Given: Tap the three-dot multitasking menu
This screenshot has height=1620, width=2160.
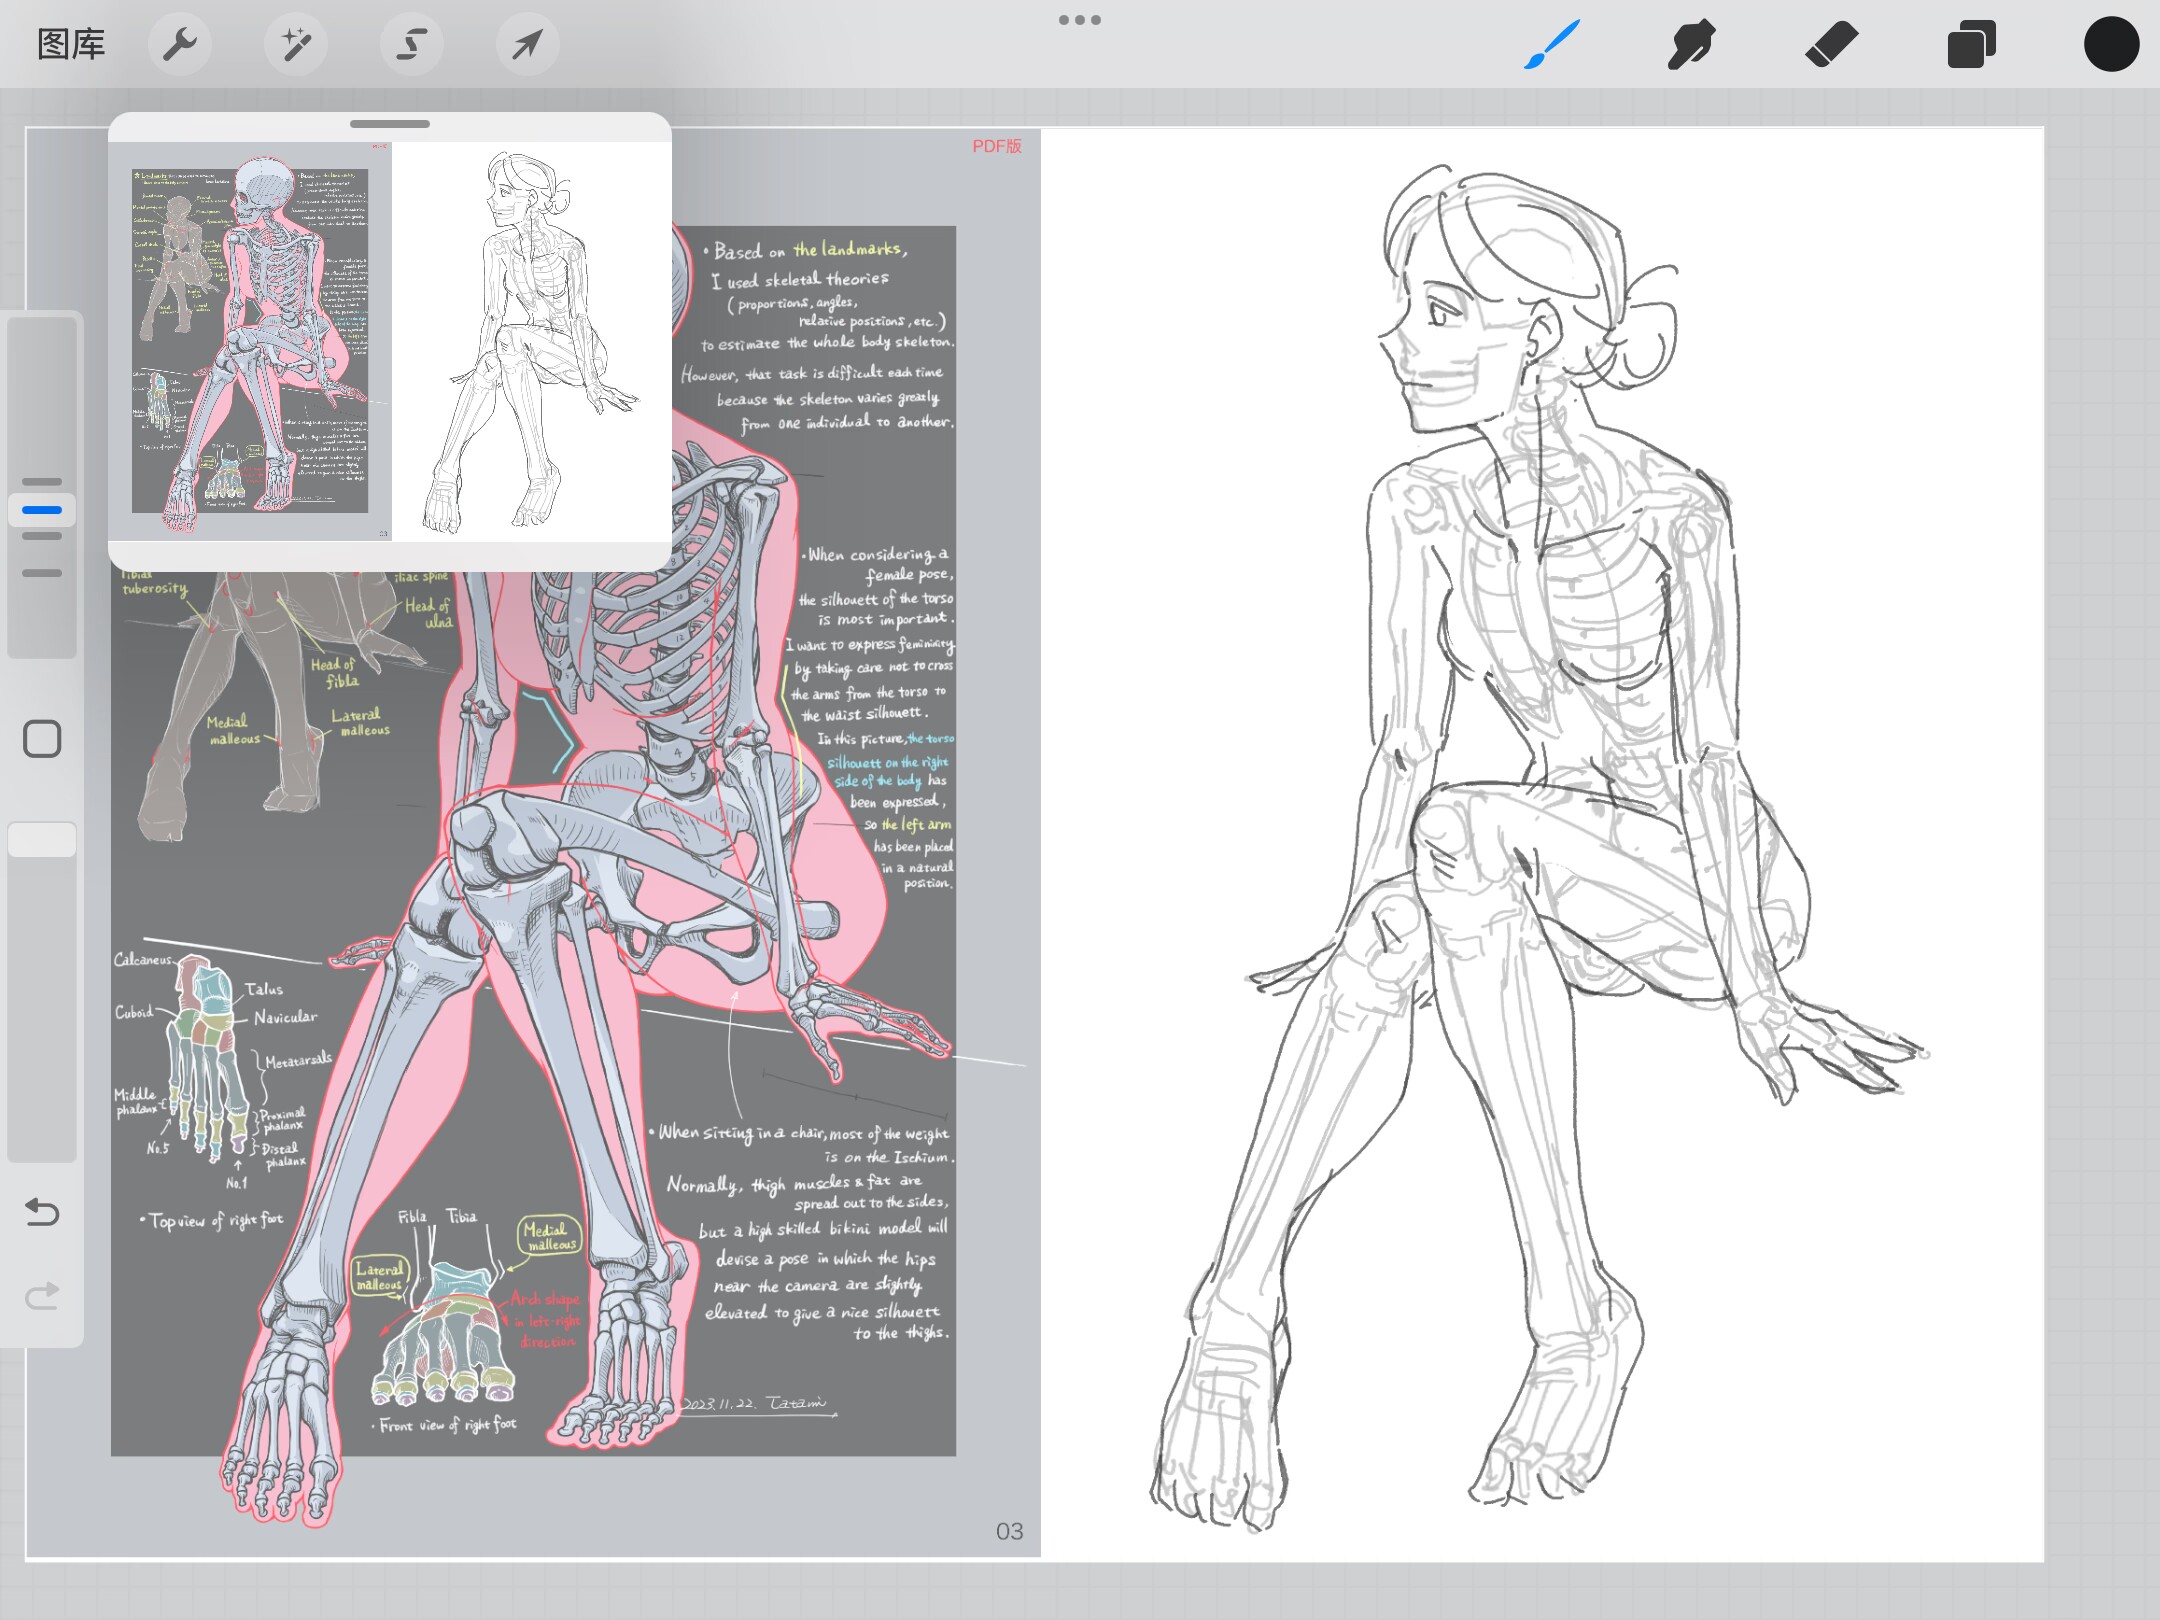Looking at the screenshot, I should pos(1080,20).
